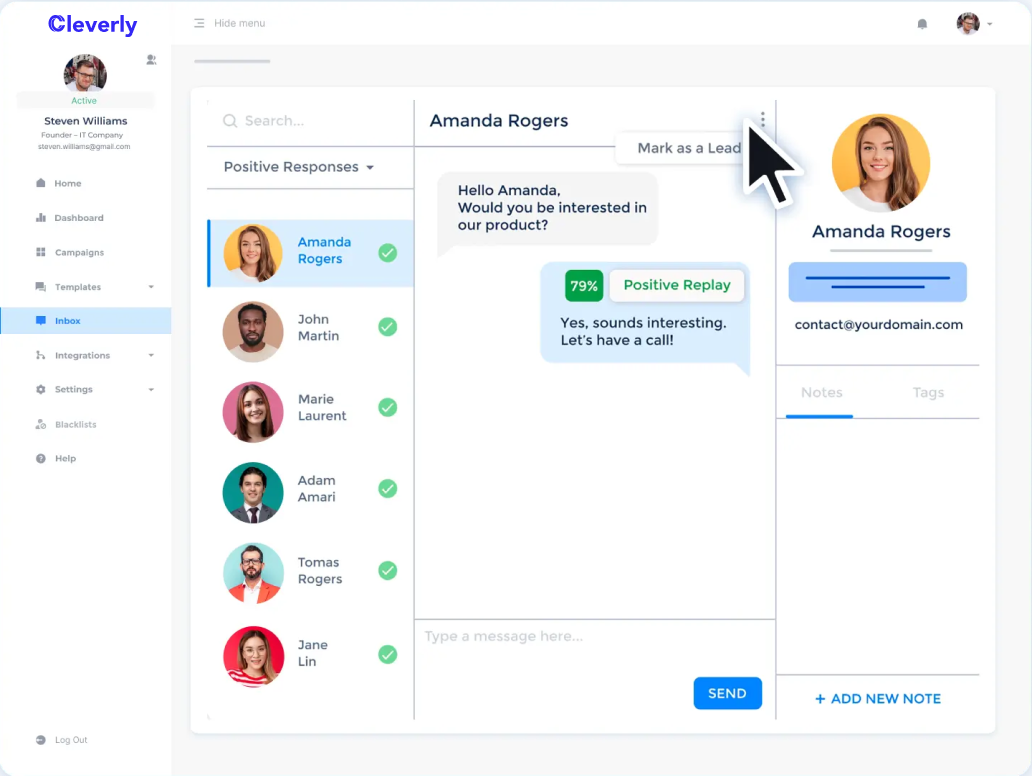Image resolution: width=1032 pixels, height=776 pixels.
Task: Select Inbox in the sidebar
Action: [x=86, y=321]
